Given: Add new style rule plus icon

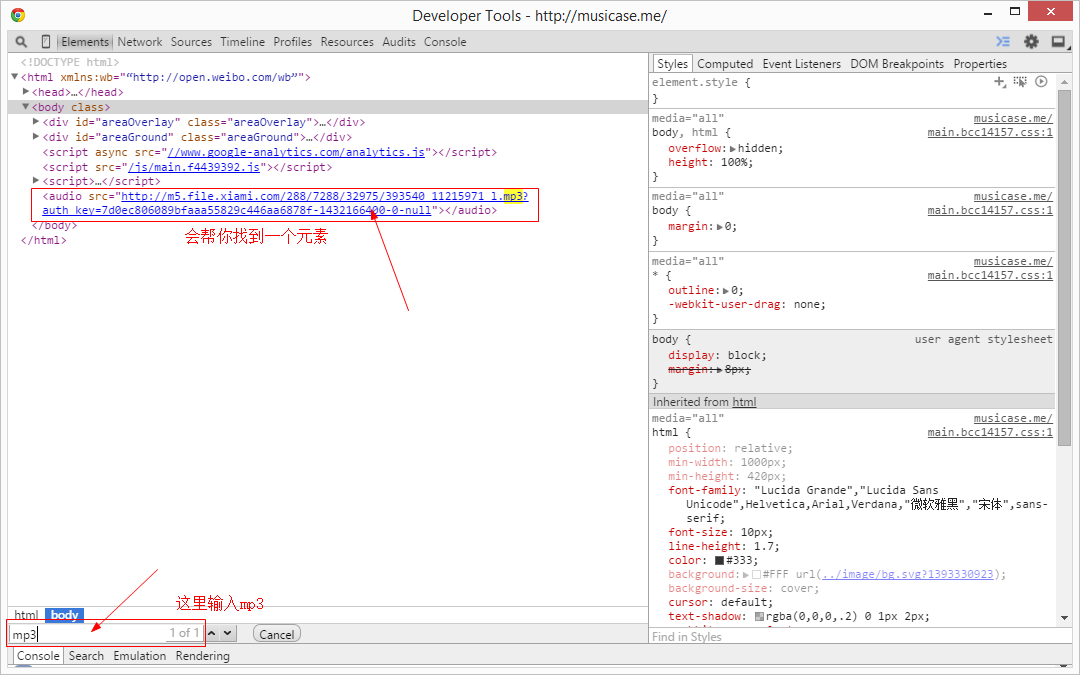Looking at the screenshot, I should pos(999,82).
